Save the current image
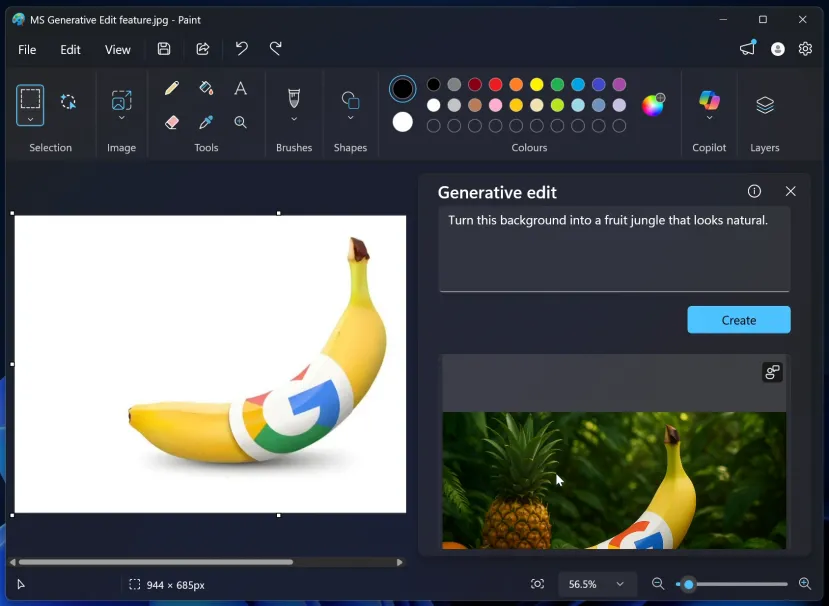Image resolution: width=829 pixels, height=606 pixels. pos(163,49)
